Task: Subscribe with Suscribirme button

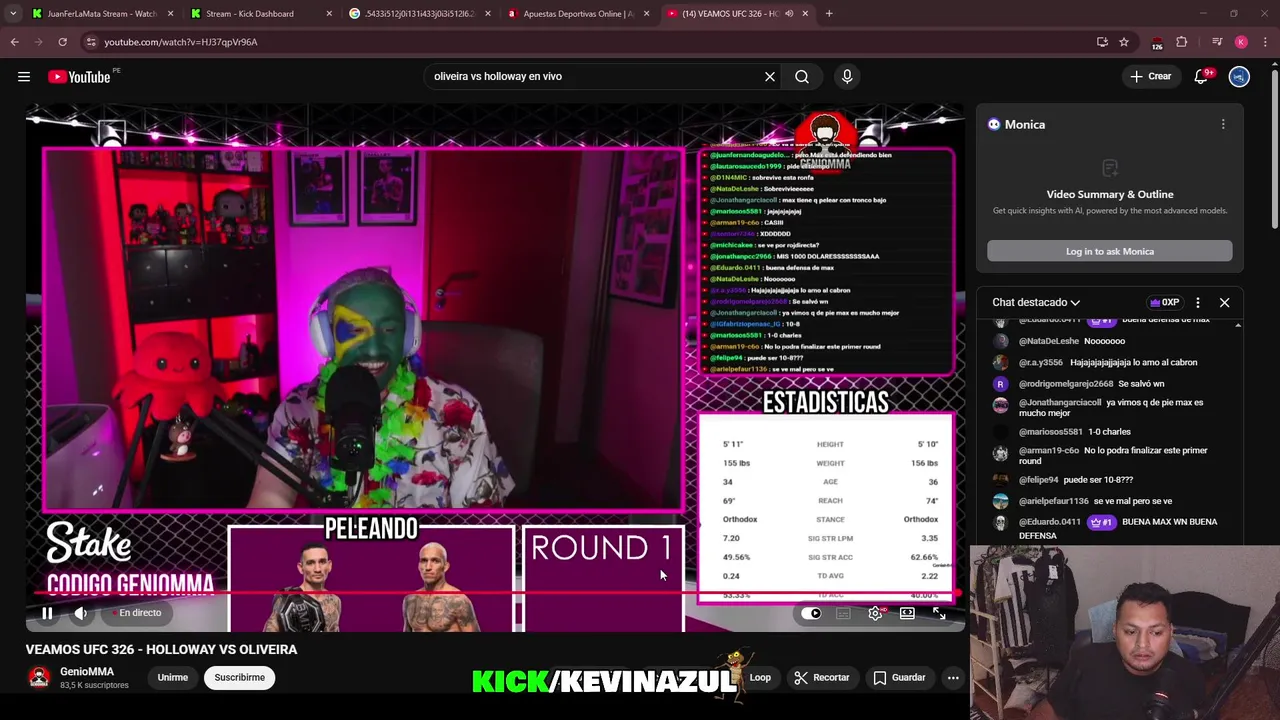Action: point(239,677)
